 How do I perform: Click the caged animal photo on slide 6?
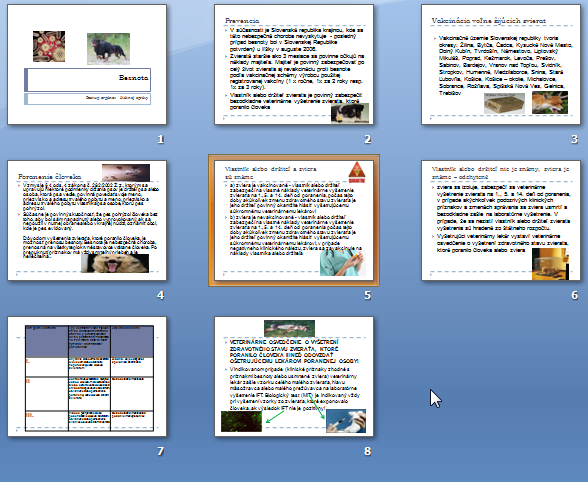[550, 264]
